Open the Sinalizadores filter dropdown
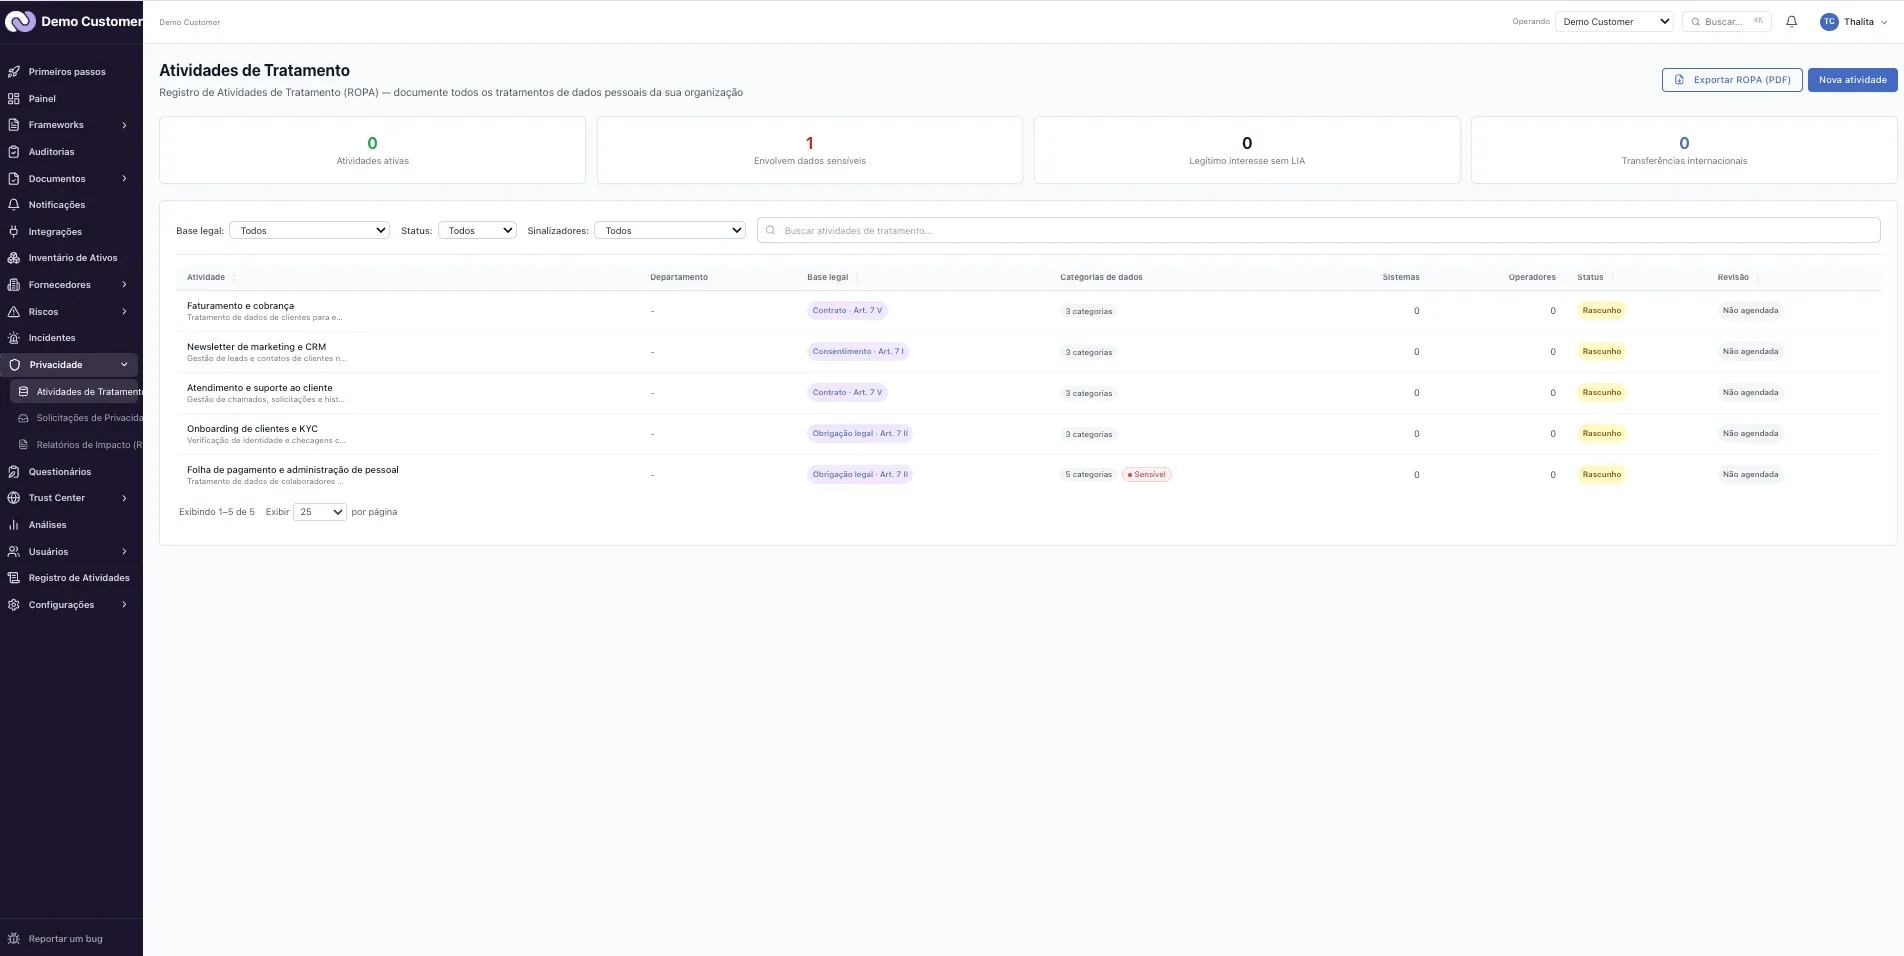The image size is (1904, 956). 670,230
